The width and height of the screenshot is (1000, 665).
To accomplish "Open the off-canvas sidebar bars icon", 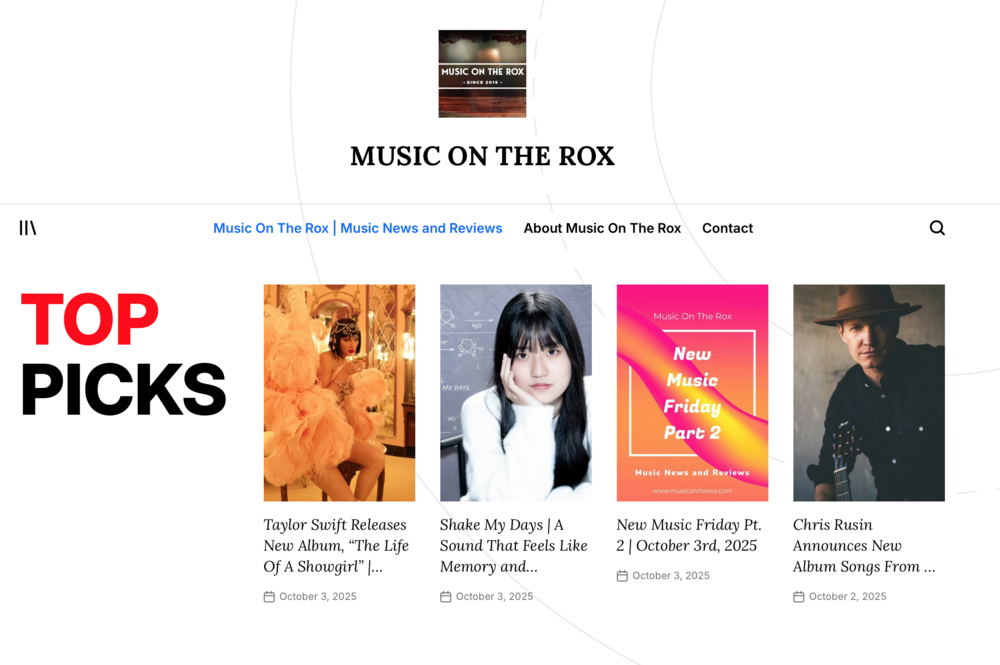I will tap(27, 228).
